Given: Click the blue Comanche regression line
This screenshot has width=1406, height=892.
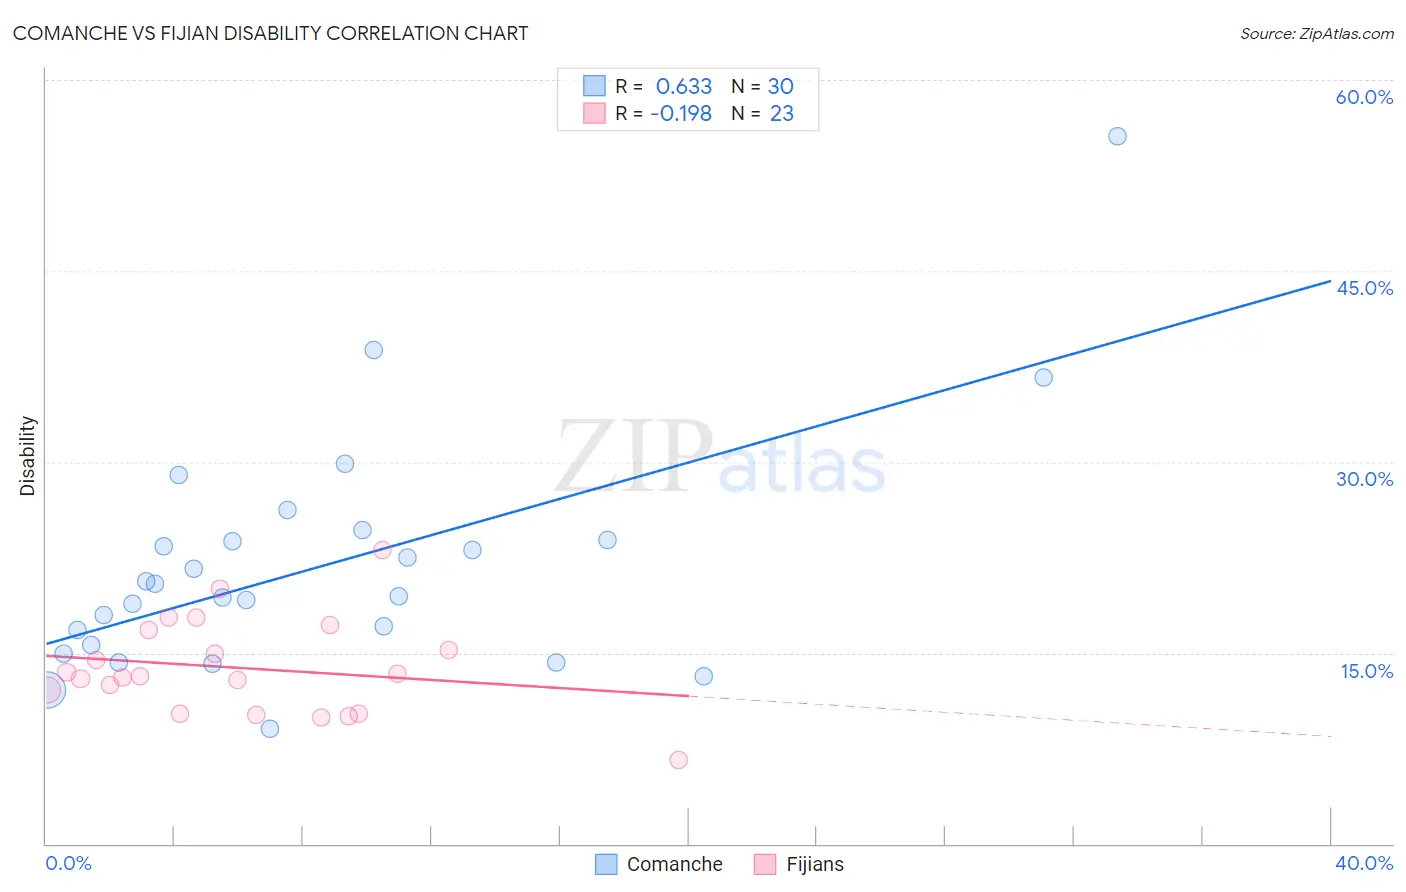Looking at the screenshot, I should (x=688, y=462).
